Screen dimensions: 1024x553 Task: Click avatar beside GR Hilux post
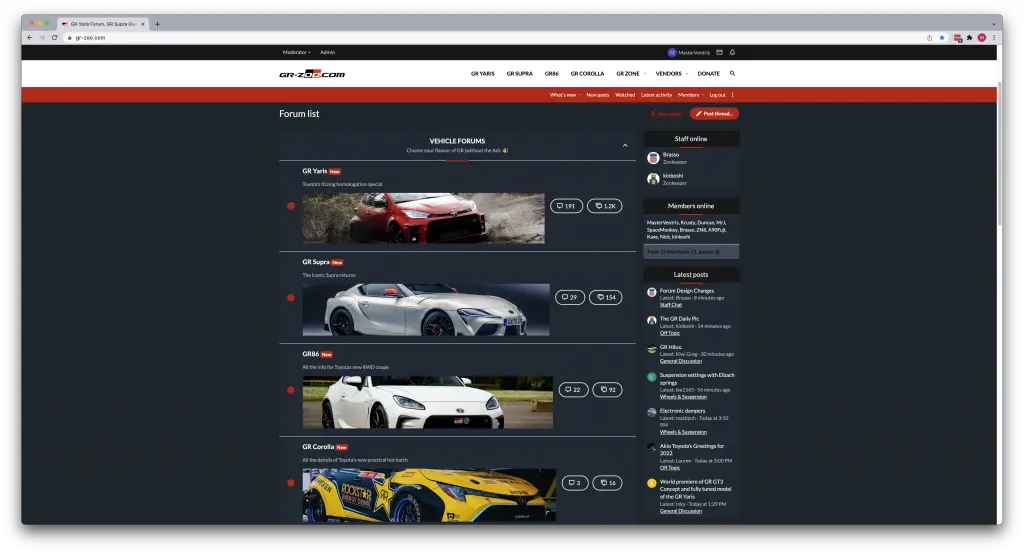(652, 349)
